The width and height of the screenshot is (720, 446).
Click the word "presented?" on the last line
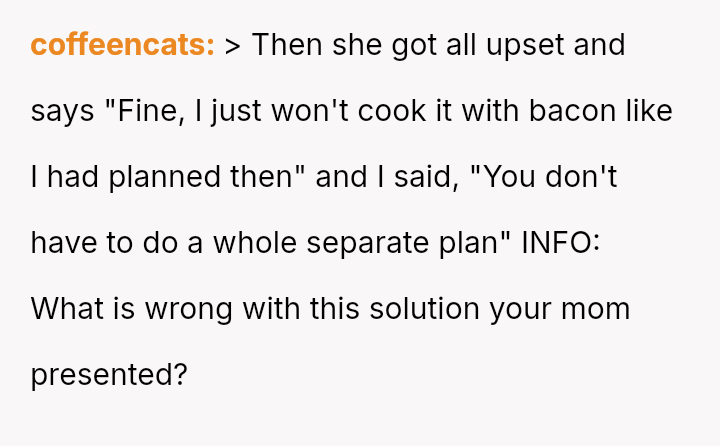tap(109, 375)
